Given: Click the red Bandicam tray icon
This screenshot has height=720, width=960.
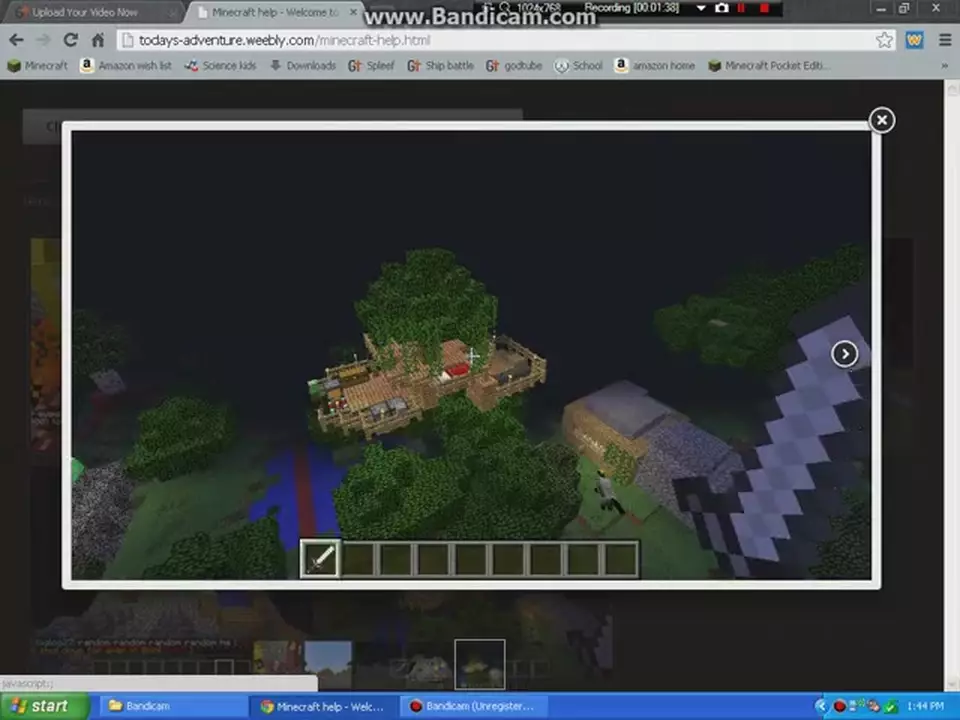Looking at the screenshot, I should [839, 707].
